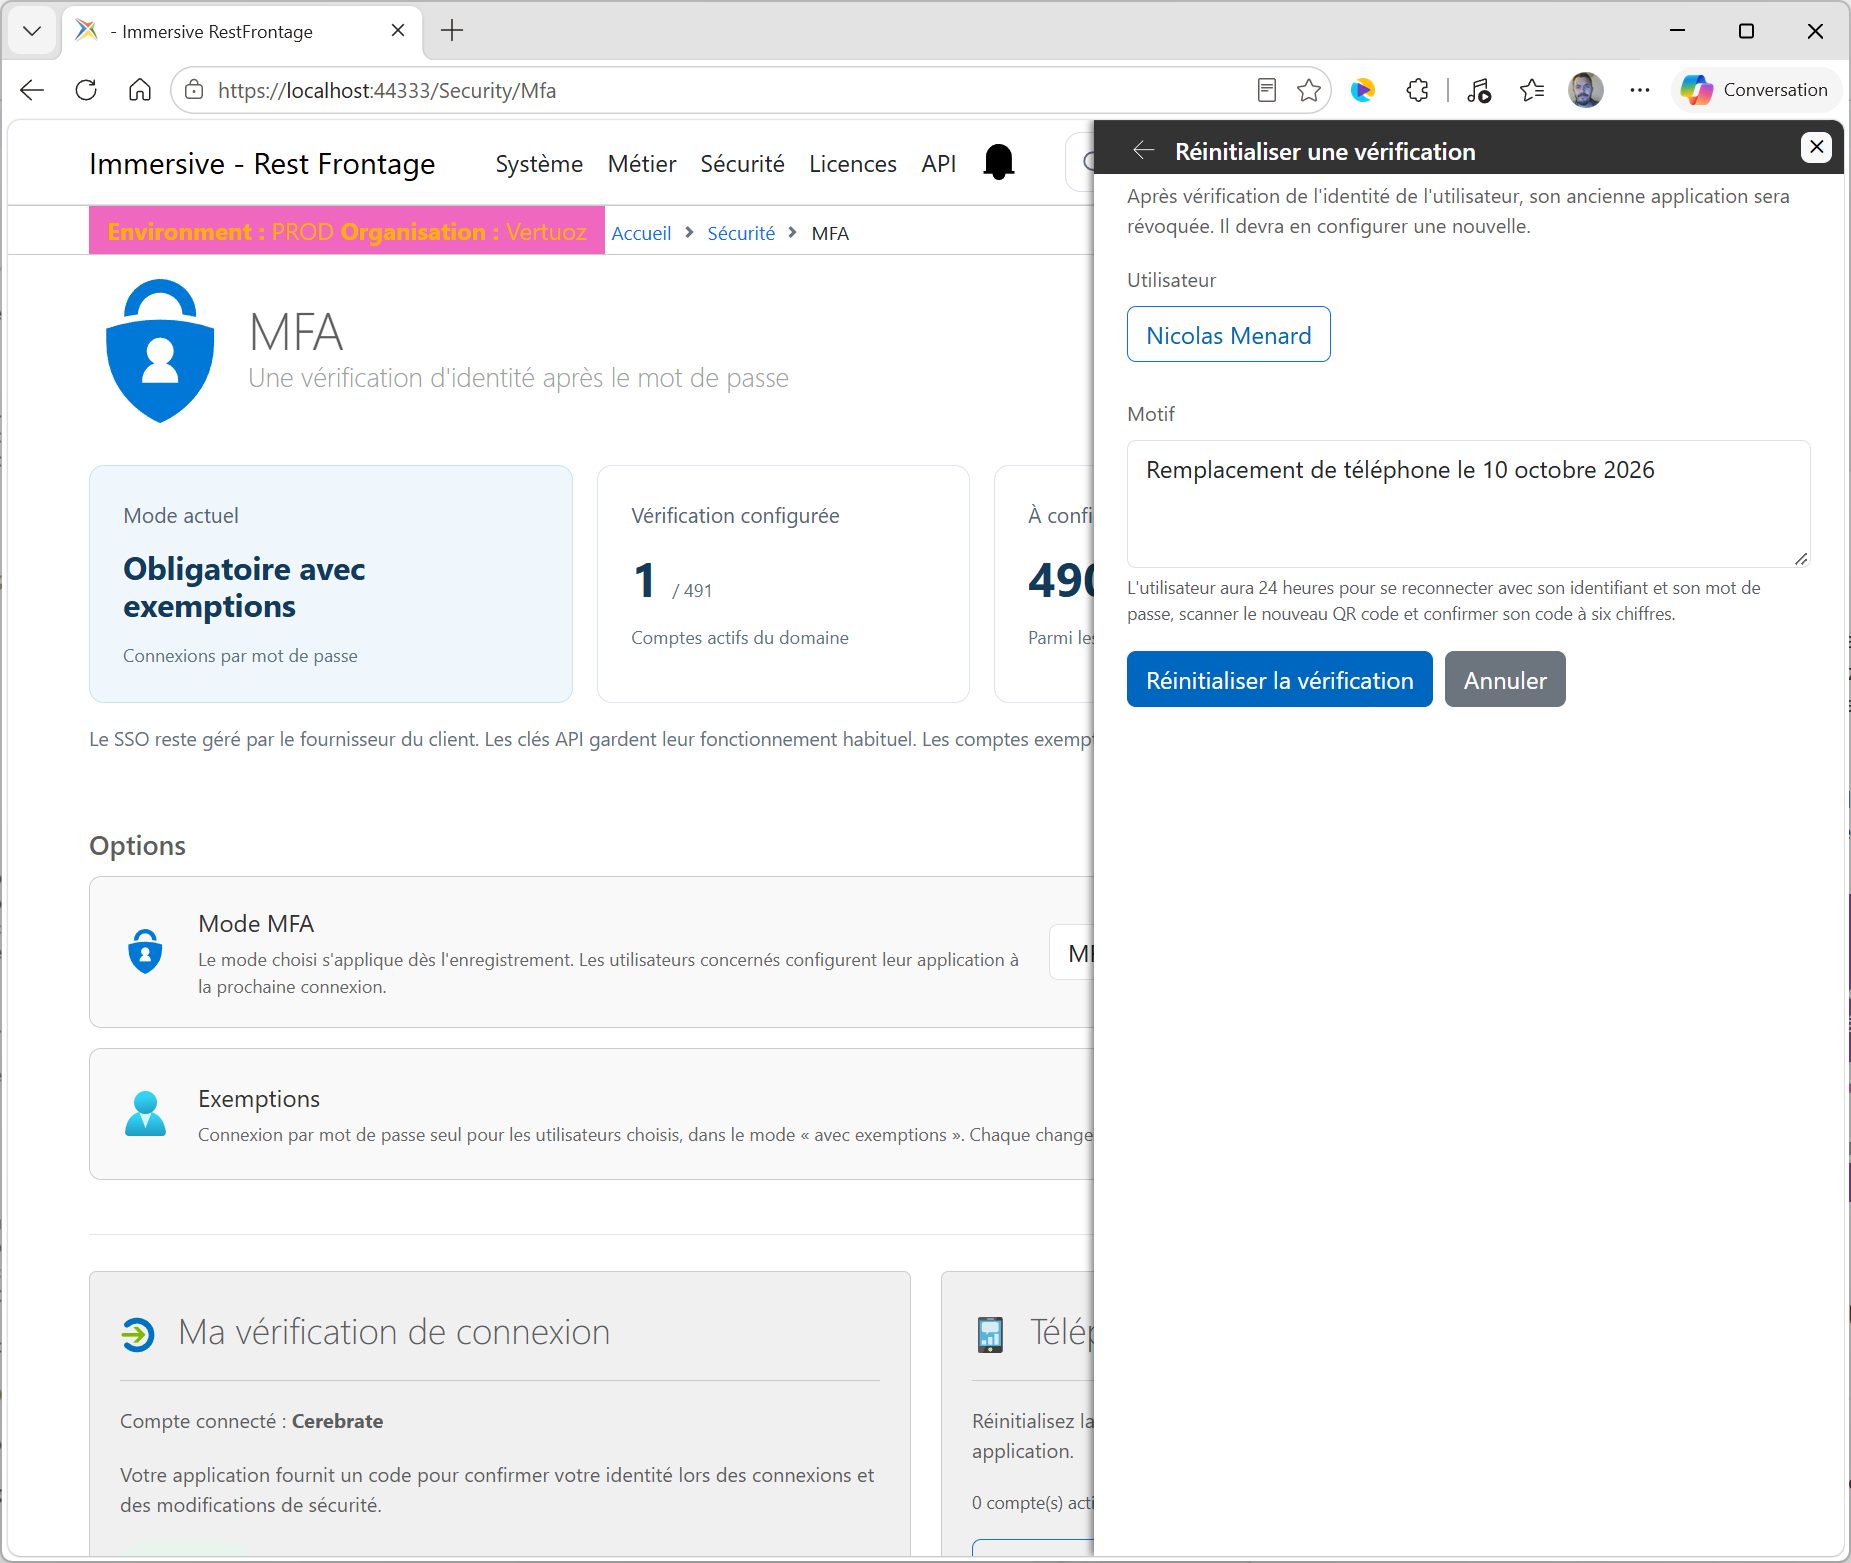Click the browser profile avatar
The width and height of the screenshot is (1851, 1563).
click(x=1586, y=90)
